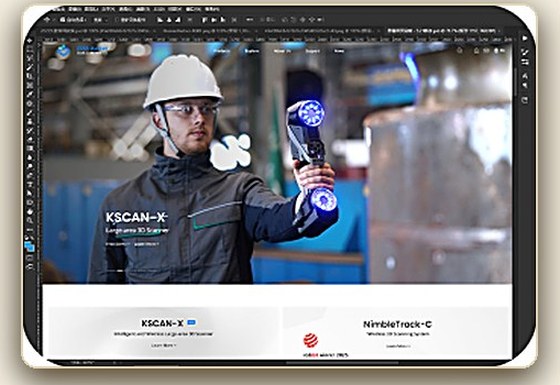Close the active rightmost document tab
Screen dimensions: 560x385
click(x=499, y=31)
